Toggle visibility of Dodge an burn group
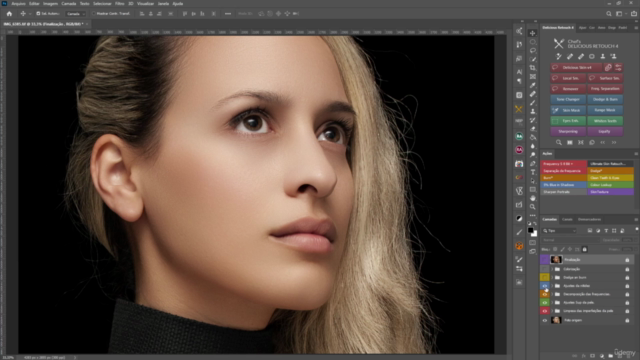Screen dimensions: 640x360 point(544,278)
